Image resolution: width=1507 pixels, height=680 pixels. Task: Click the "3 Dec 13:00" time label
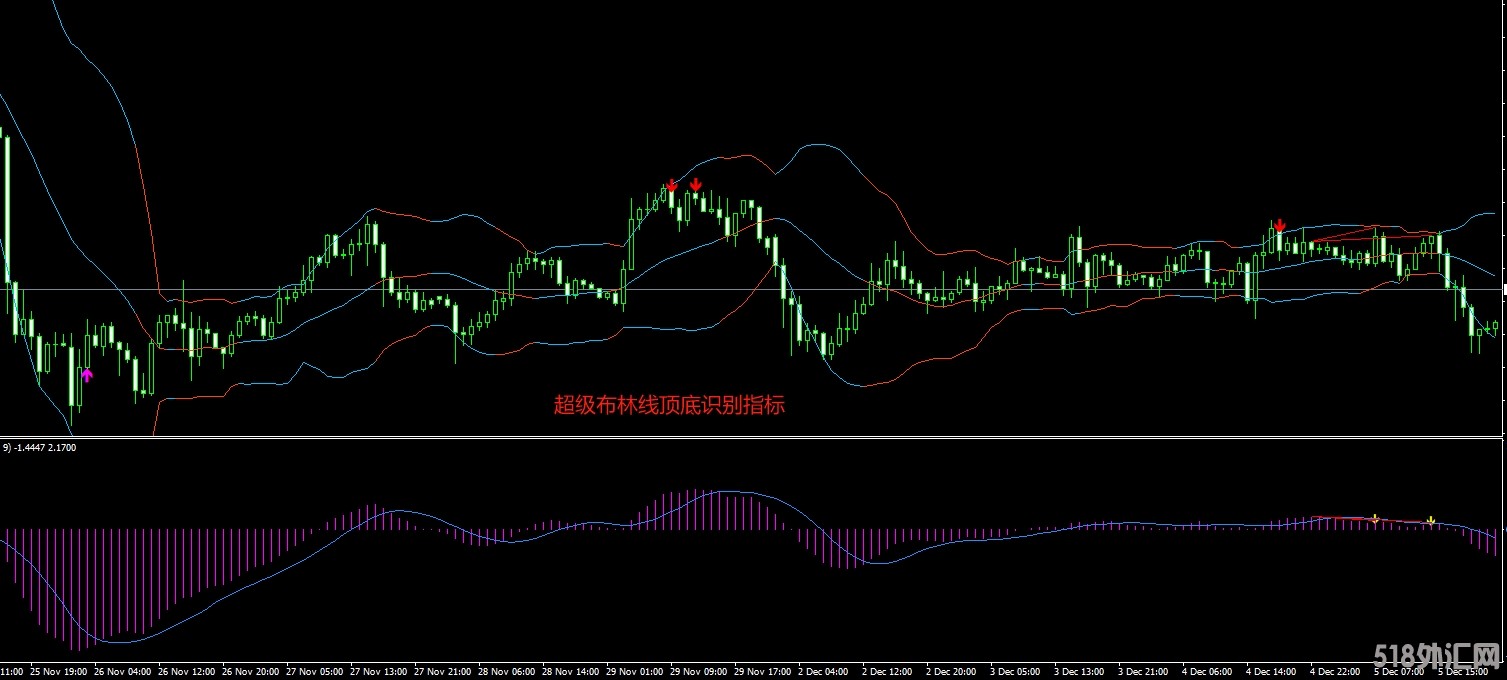[x=1080, y=672]
